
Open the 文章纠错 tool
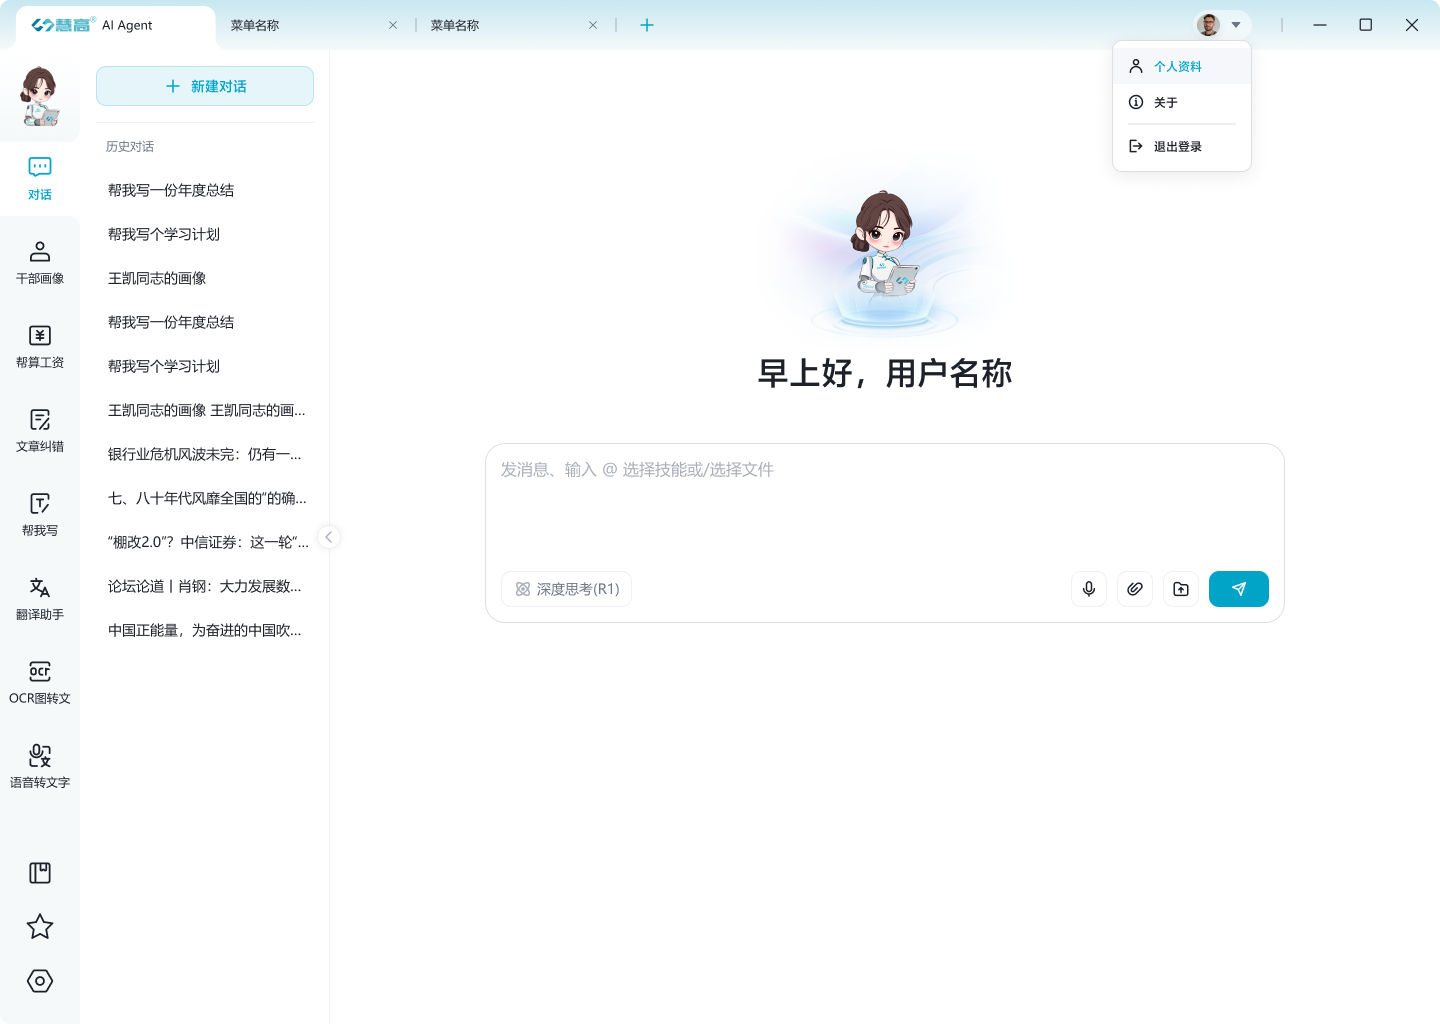pos(39,429)
